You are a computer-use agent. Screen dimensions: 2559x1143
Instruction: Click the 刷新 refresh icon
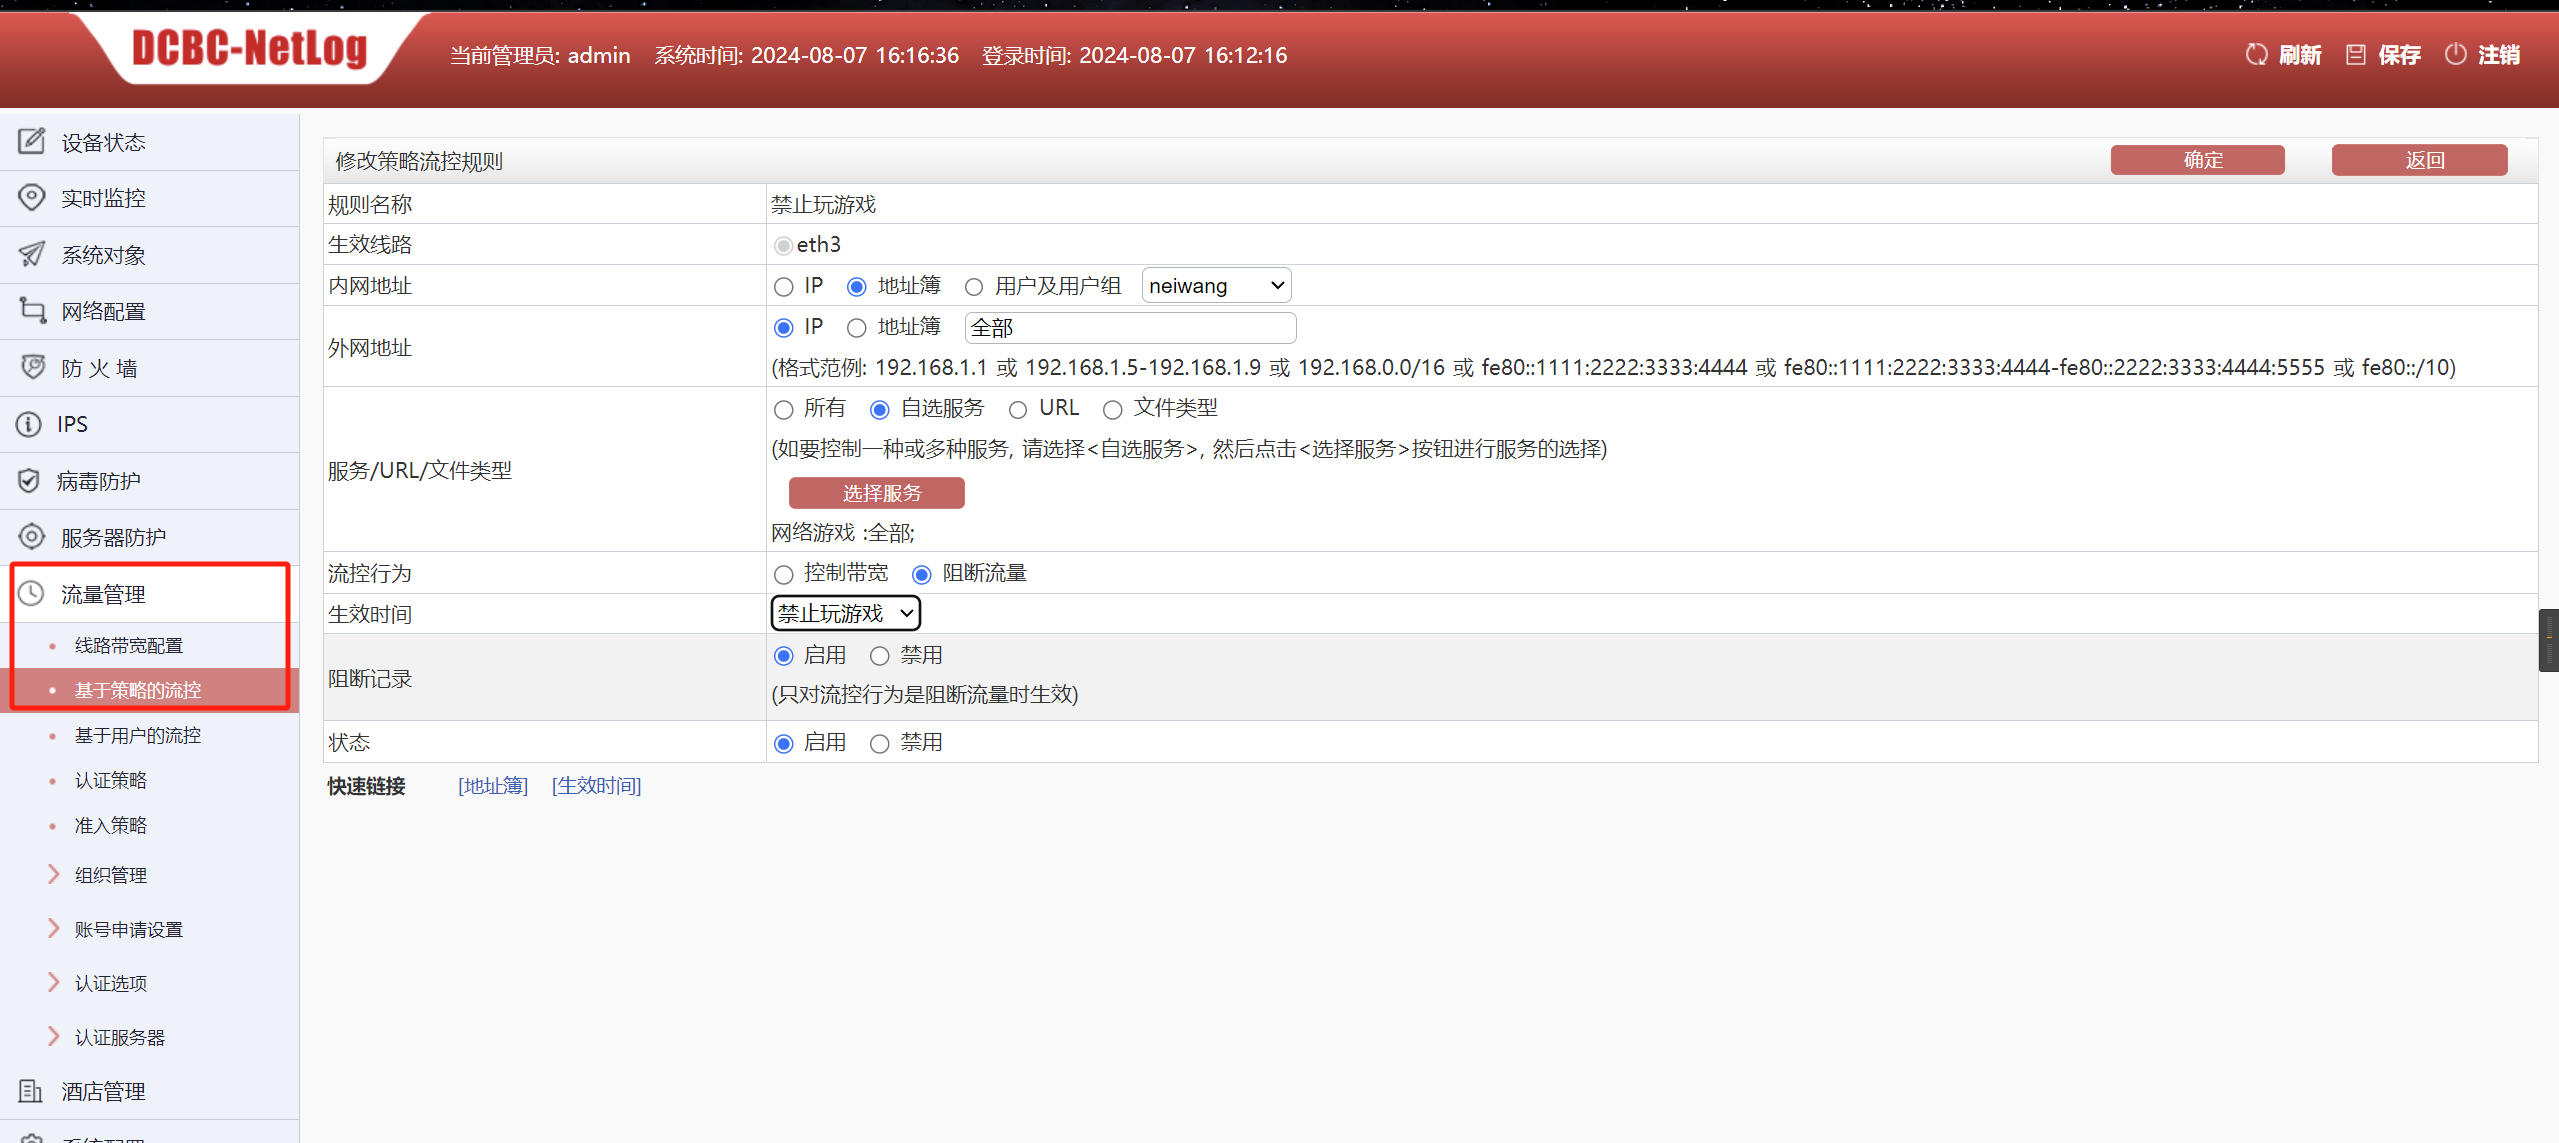click(x=2255, y=54)
